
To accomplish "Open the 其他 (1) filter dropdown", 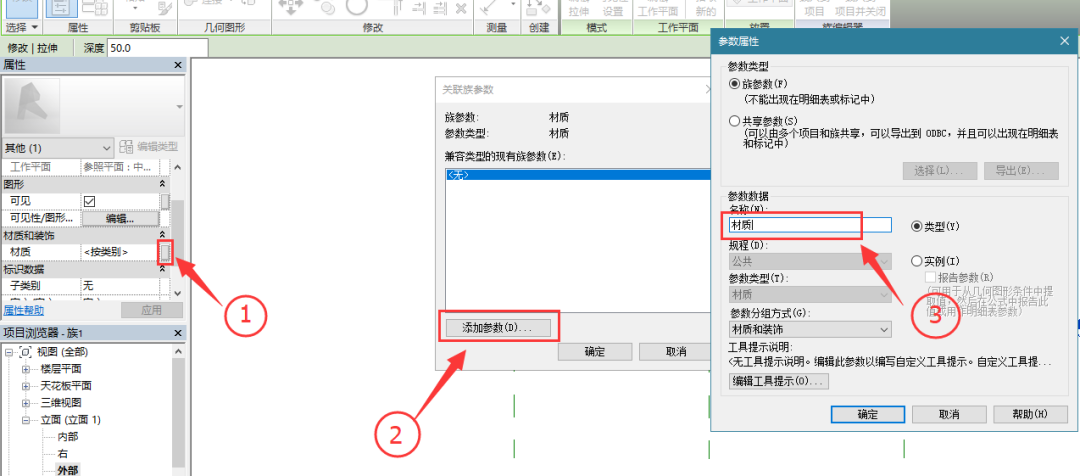I will (x=58, y=147).
